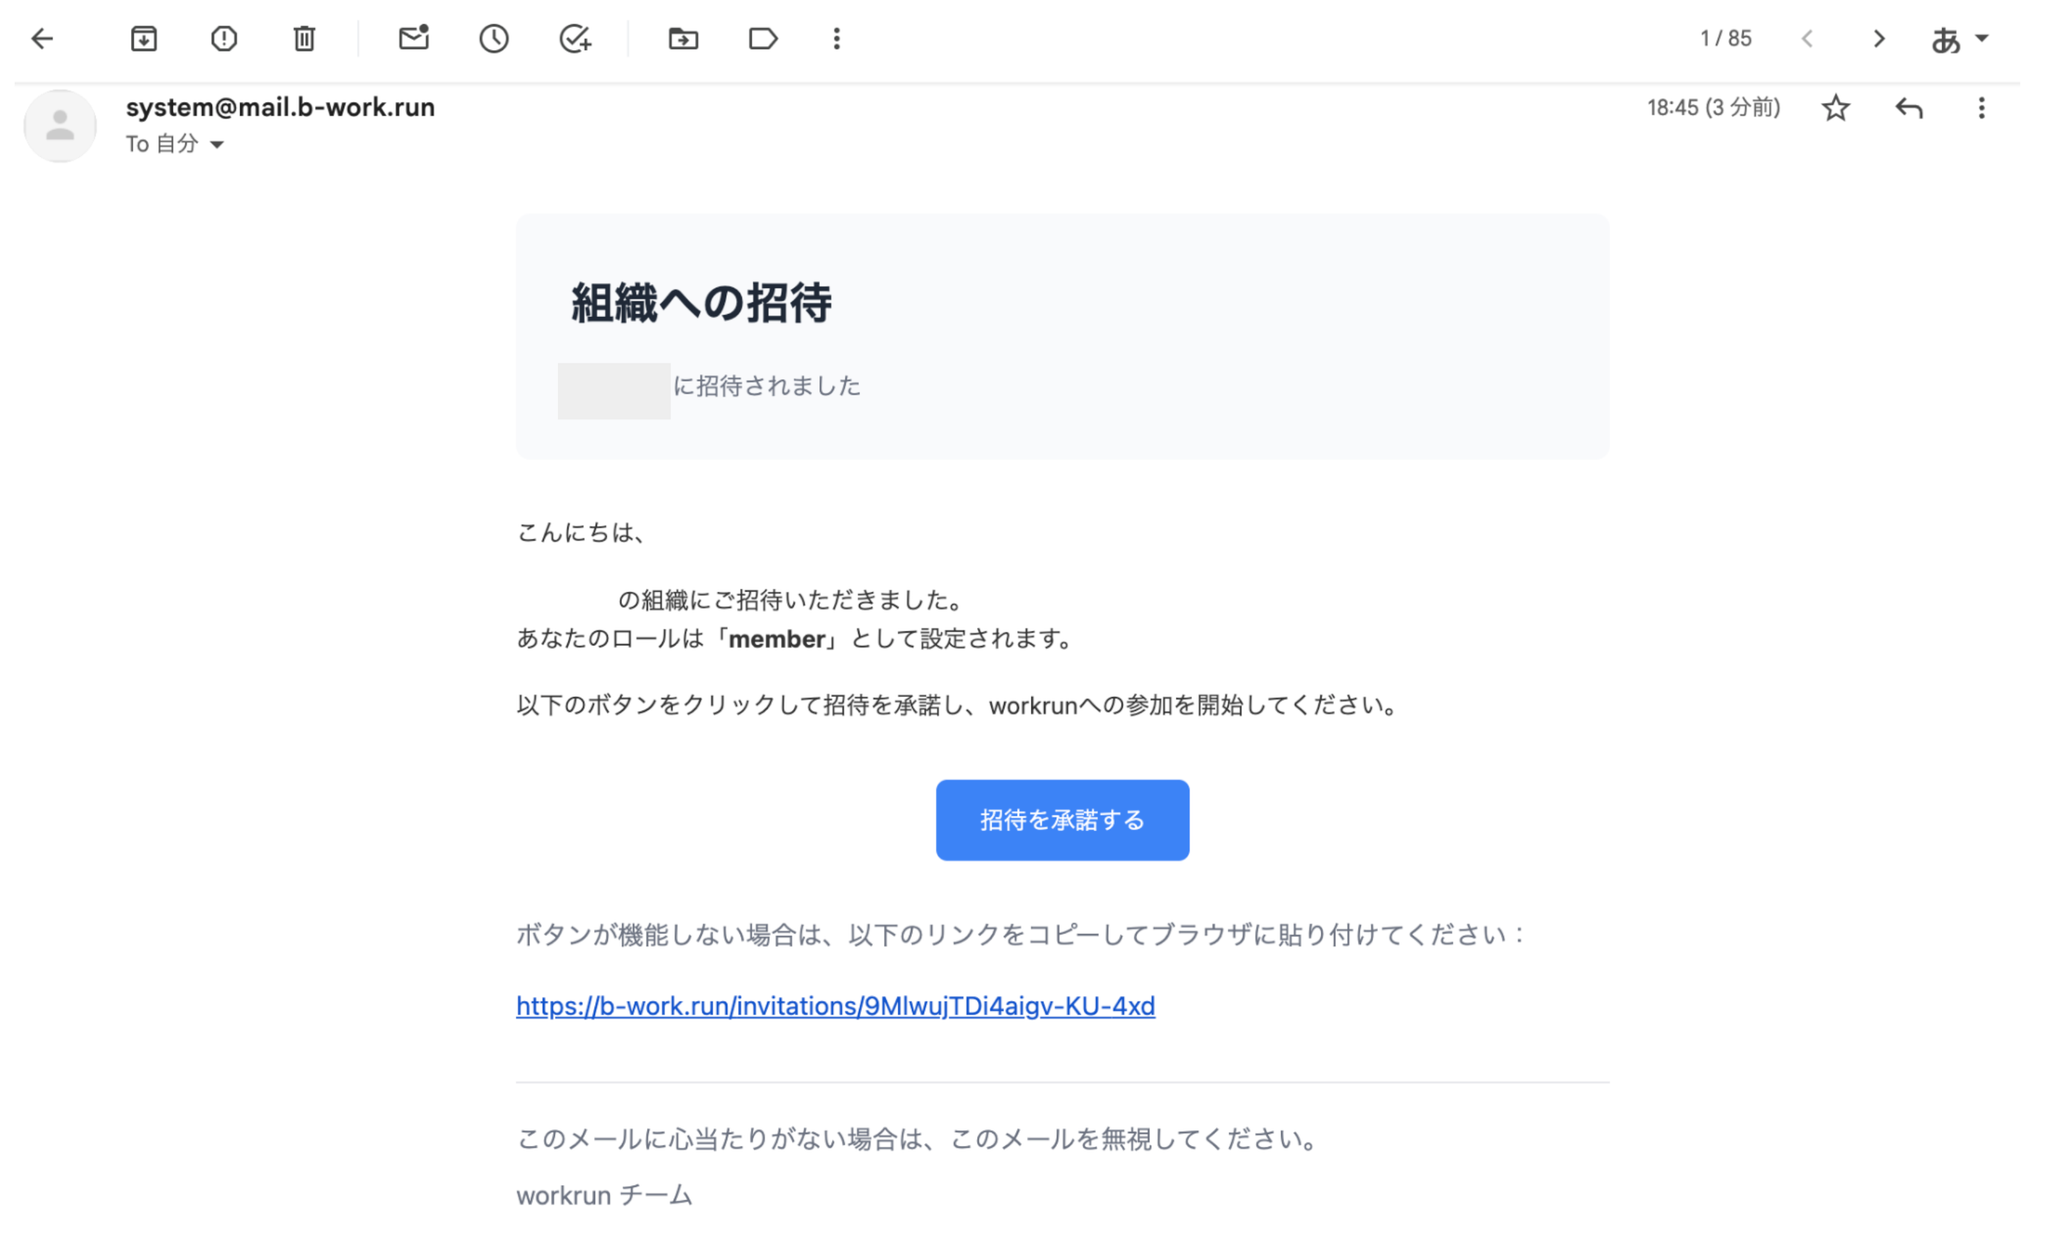Viewport: 2048px width, 1248px height.
Task: Add this email to Tasks
Action: click(575, 39)
